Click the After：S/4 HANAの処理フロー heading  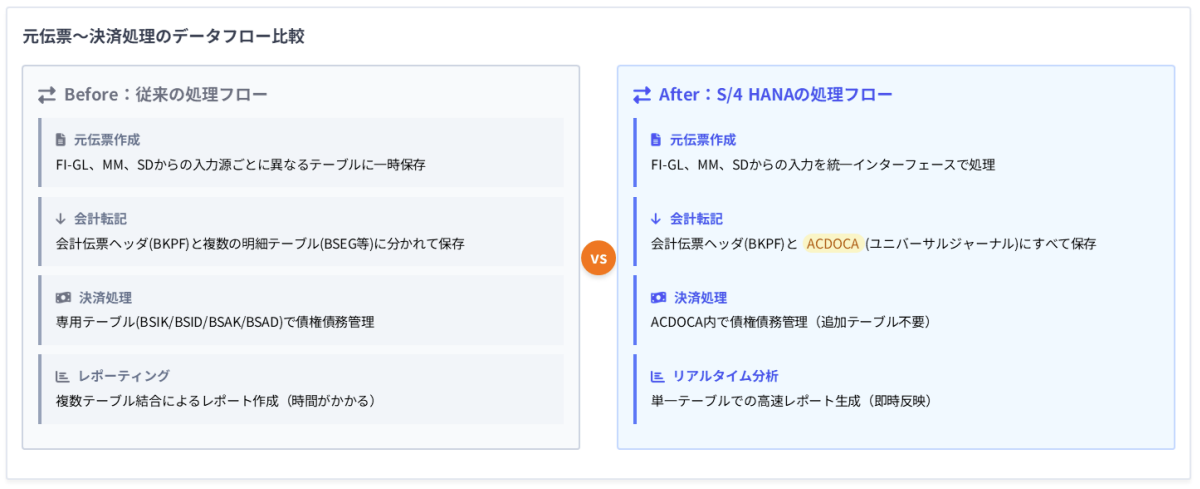[x=775, y=95]
